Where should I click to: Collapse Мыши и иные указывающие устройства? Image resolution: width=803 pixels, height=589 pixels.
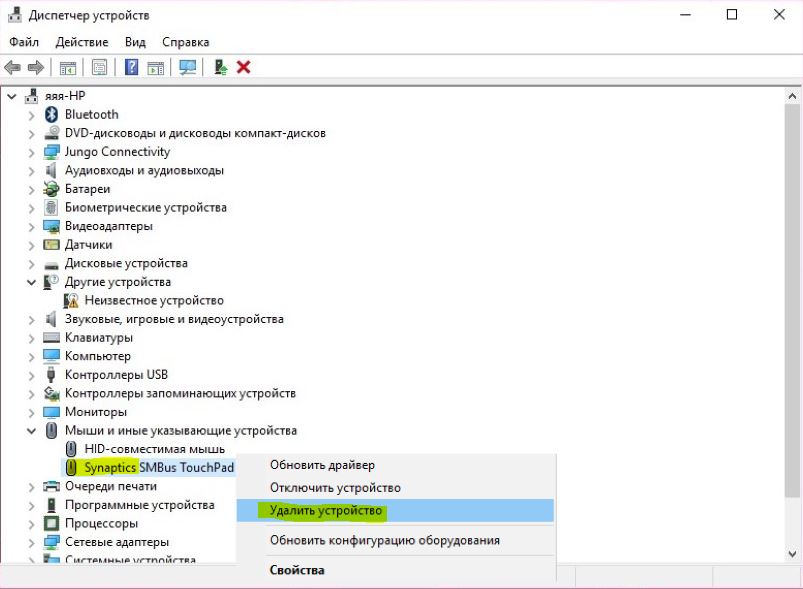[31, 431]
